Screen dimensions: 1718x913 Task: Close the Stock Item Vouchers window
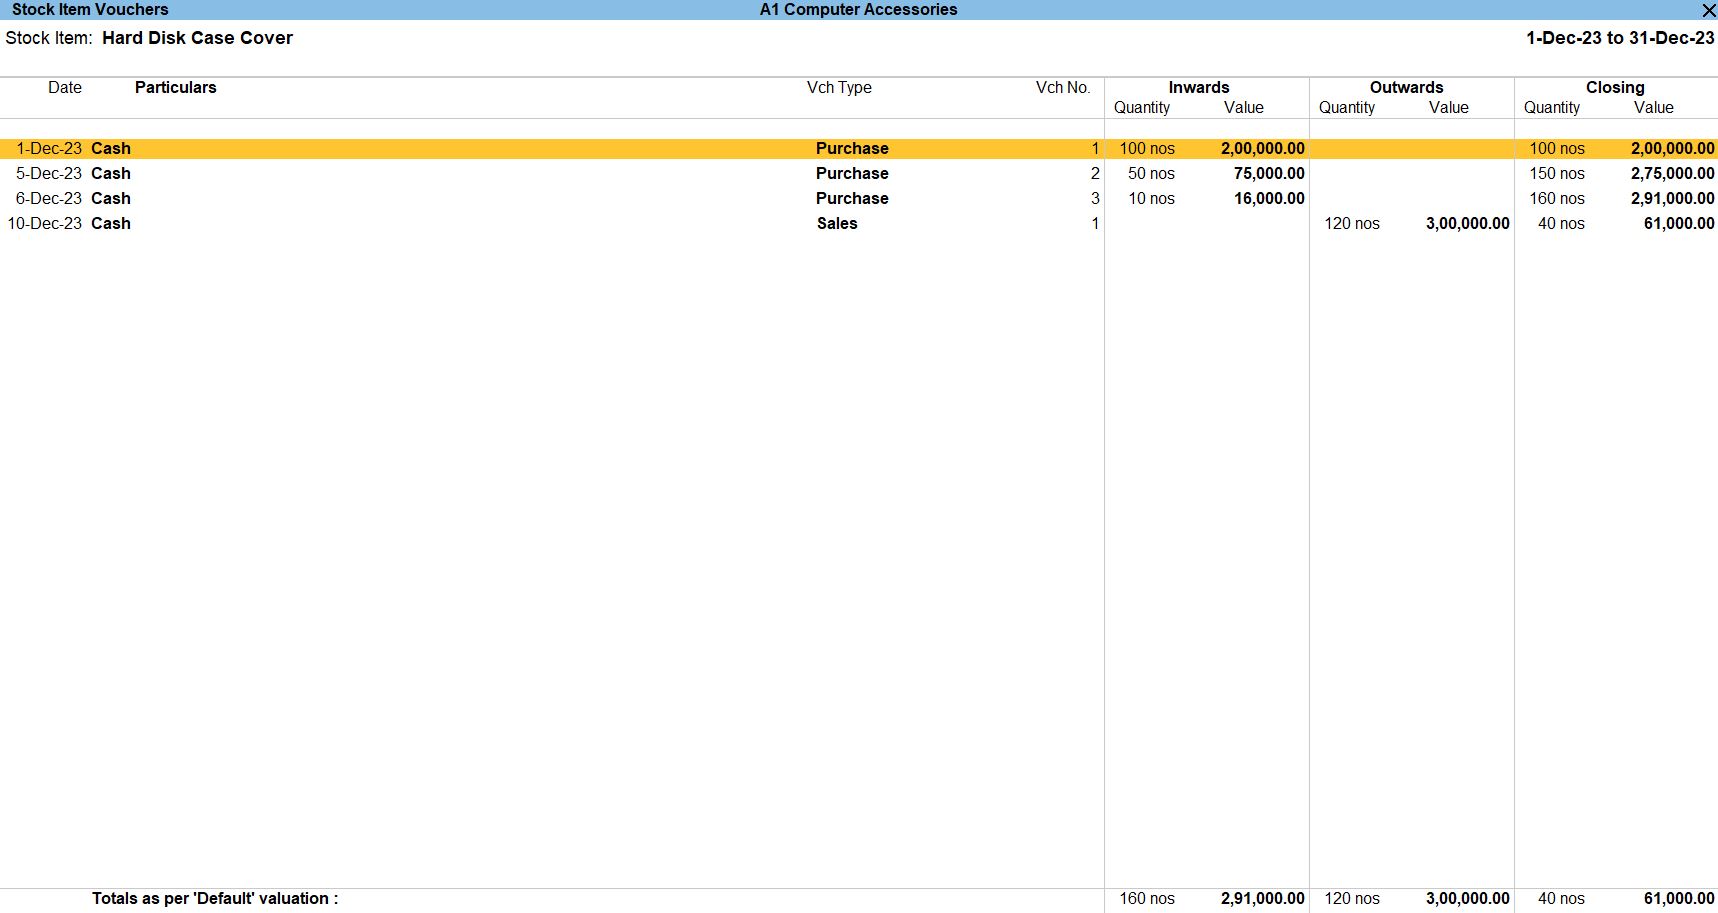(1708, 10)
